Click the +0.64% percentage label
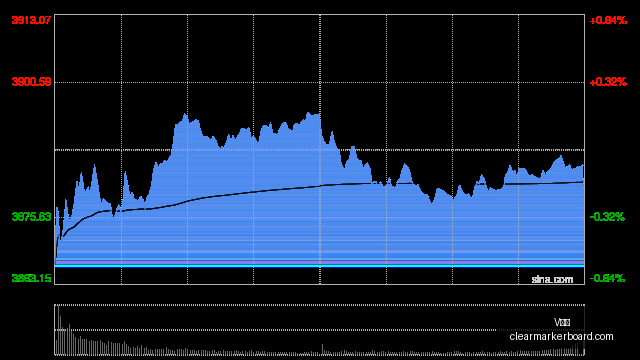This screenshot has width=640, height=360. 608,20
